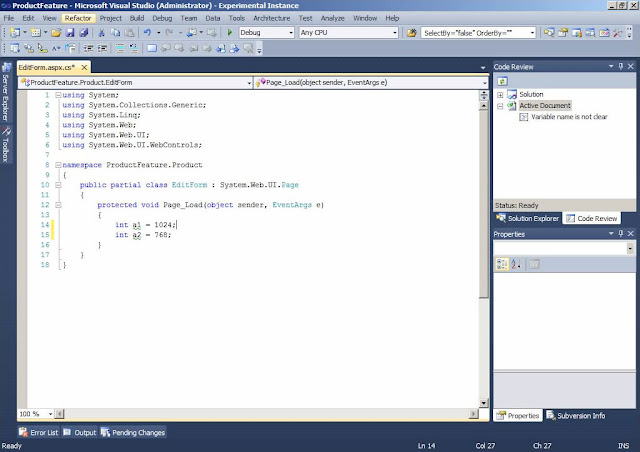Open the Refactor menu
Image resolution: width=640 pixels, height=452 pixels.
(x=78, y=18)
